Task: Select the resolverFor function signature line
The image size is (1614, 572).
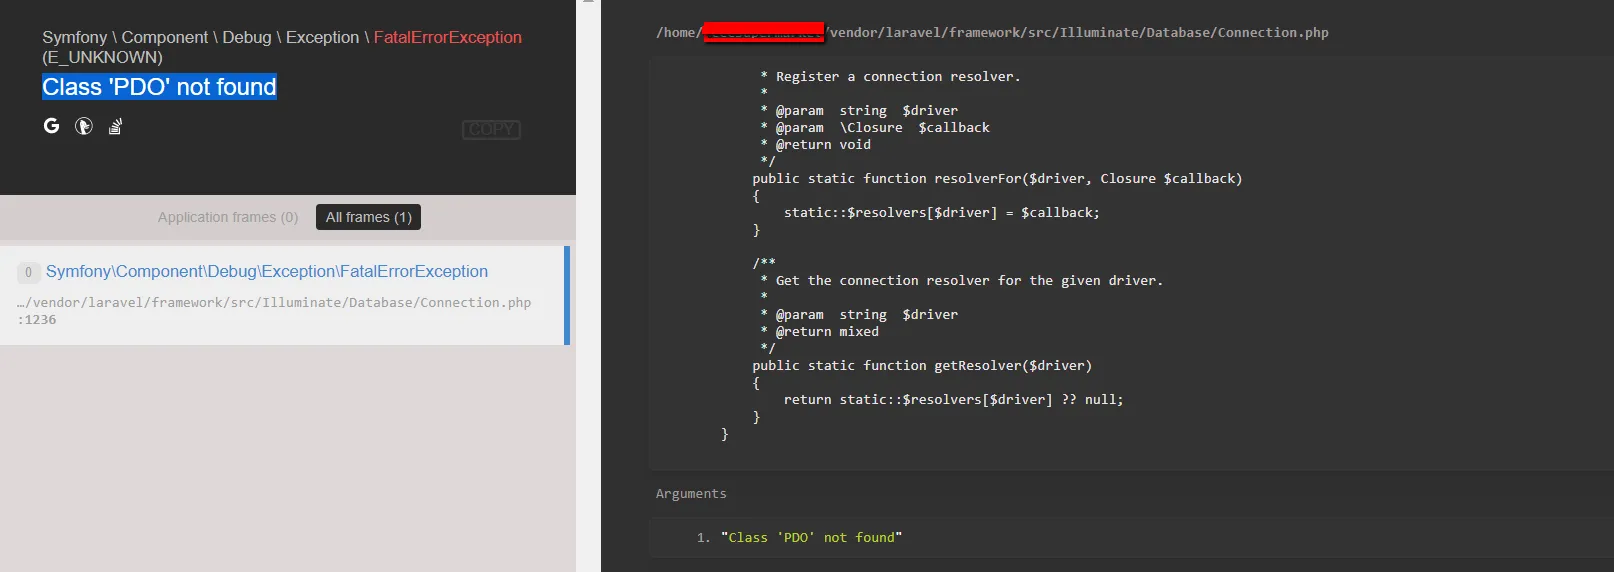Action: coord(997,179)
